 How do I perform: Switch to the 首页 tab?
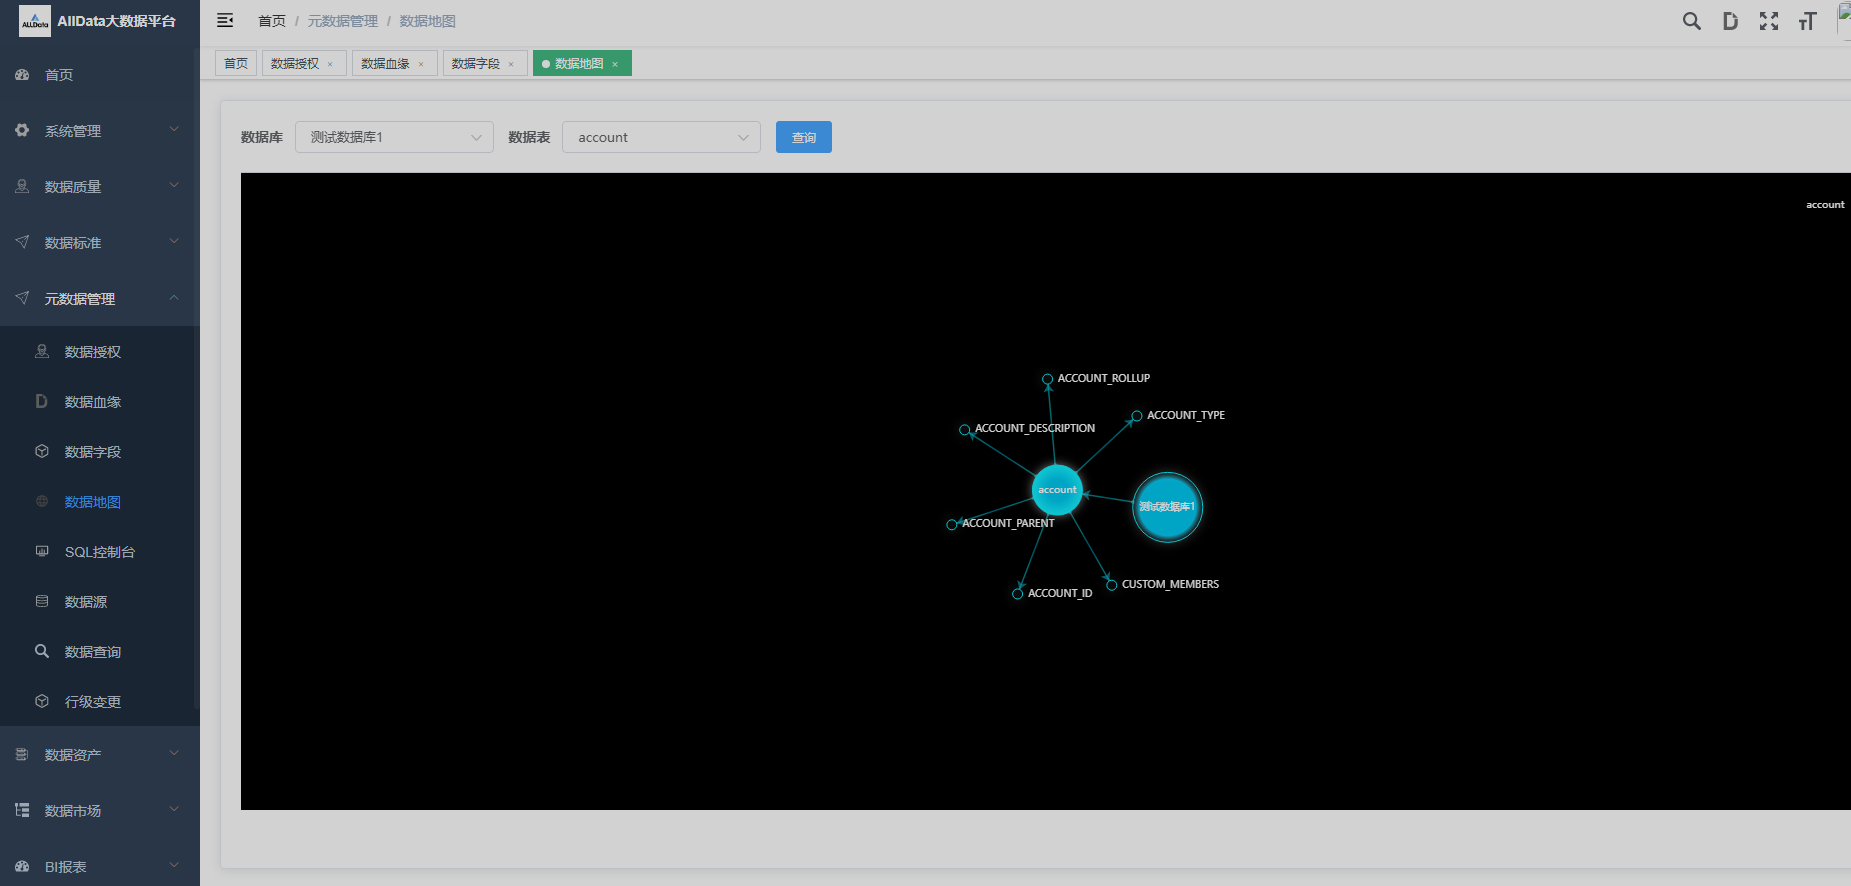[236, 64]
